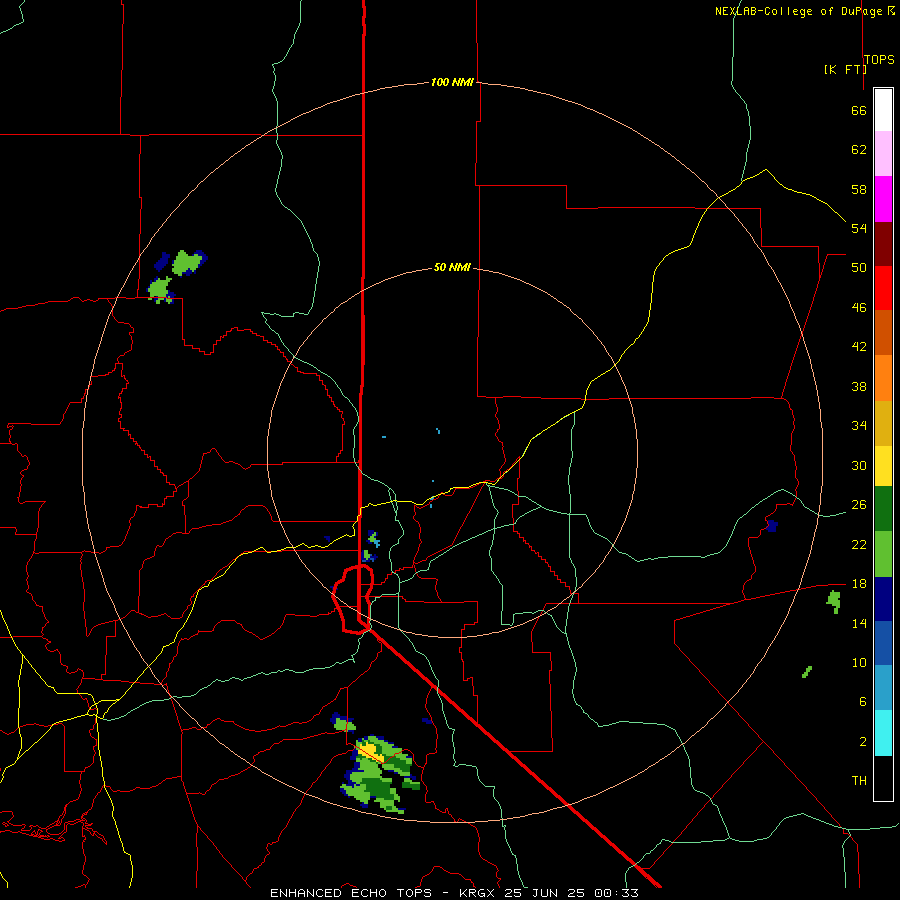Click the navy blue legend swatch
The image size is (900, 900).
click(883, 599)
